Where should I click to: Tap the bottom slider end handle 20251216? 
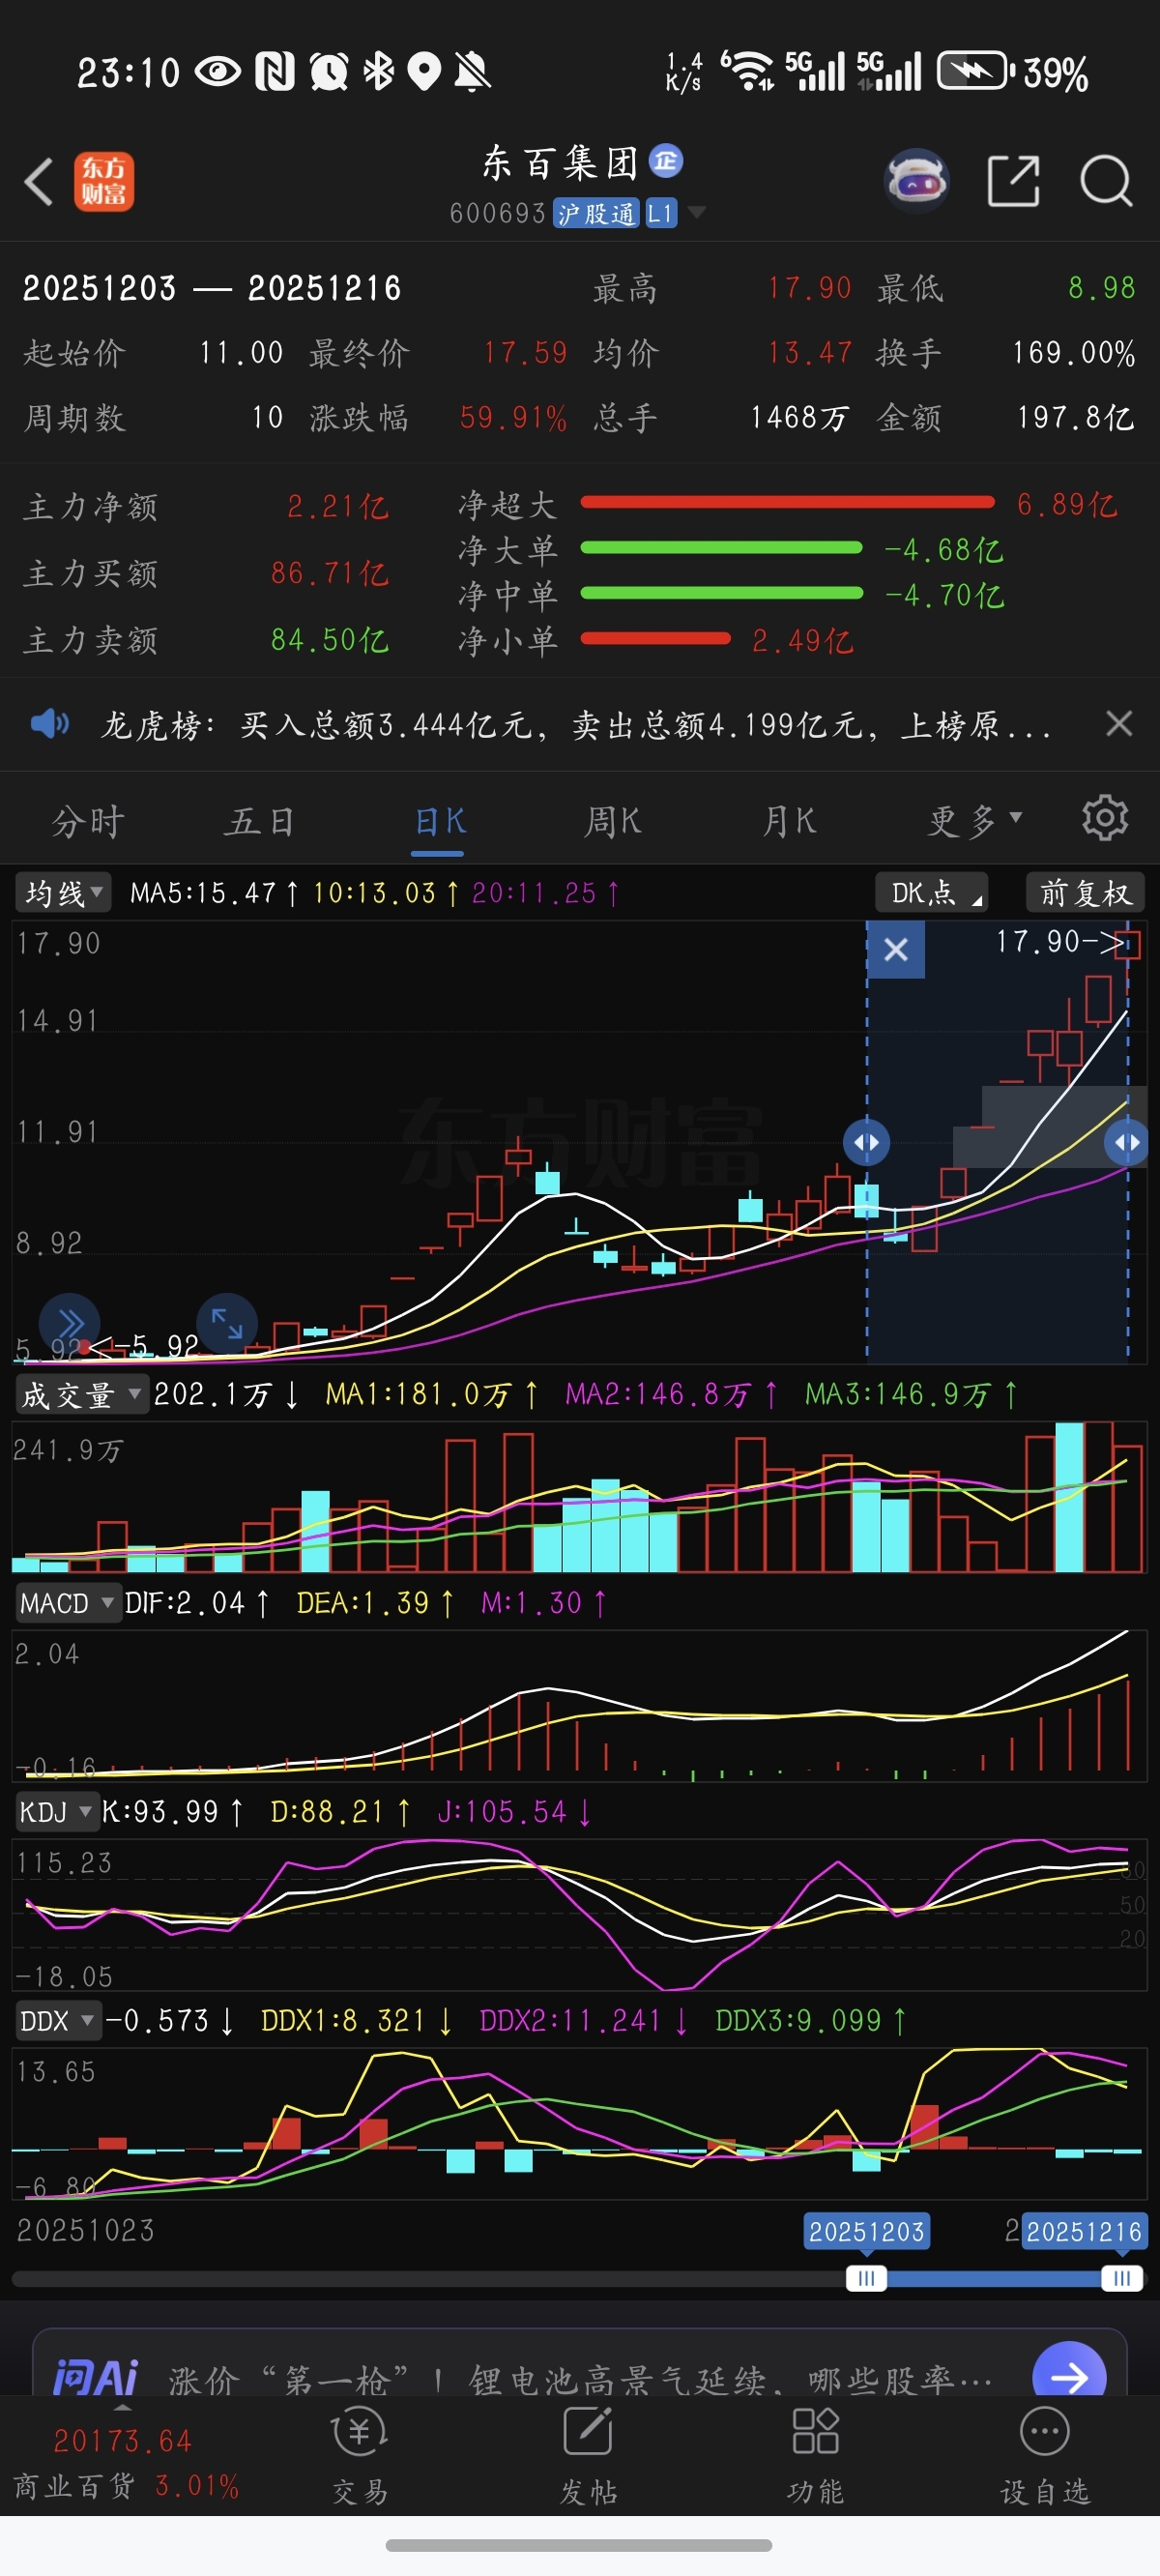tap(1122, 2278)
